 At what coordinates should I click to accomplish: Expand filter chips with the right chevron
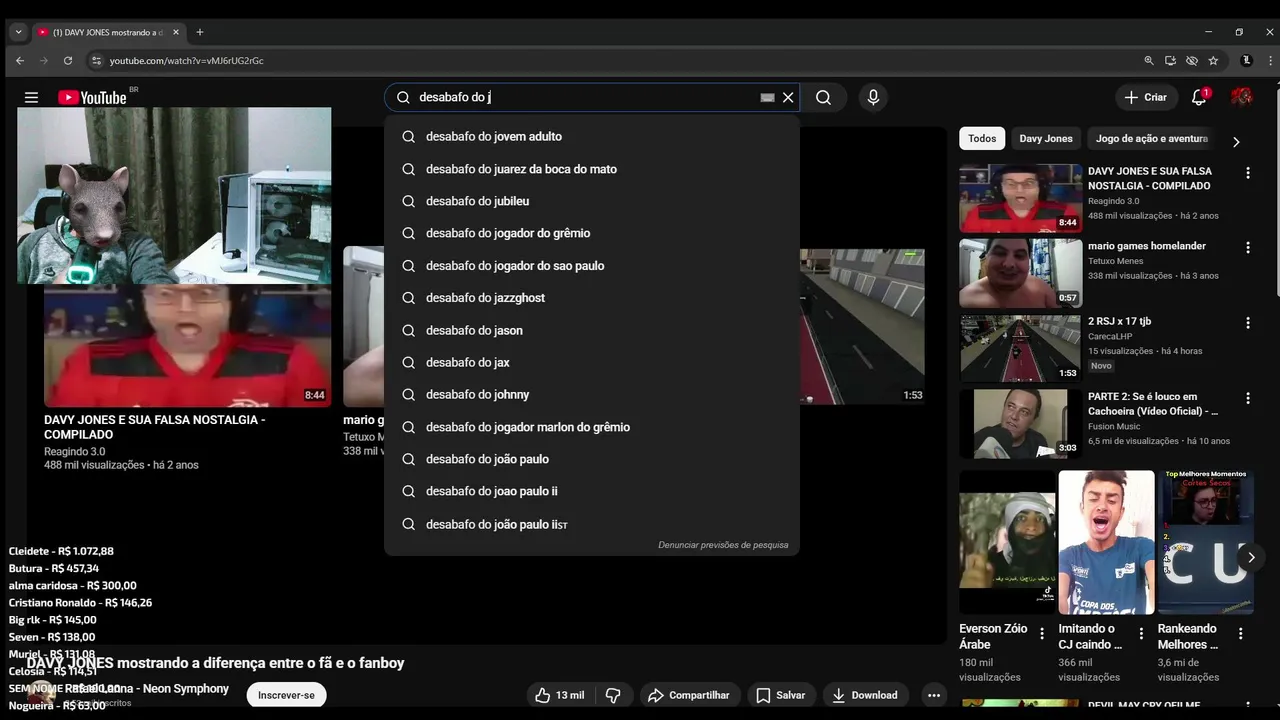tap(1236, 141)
